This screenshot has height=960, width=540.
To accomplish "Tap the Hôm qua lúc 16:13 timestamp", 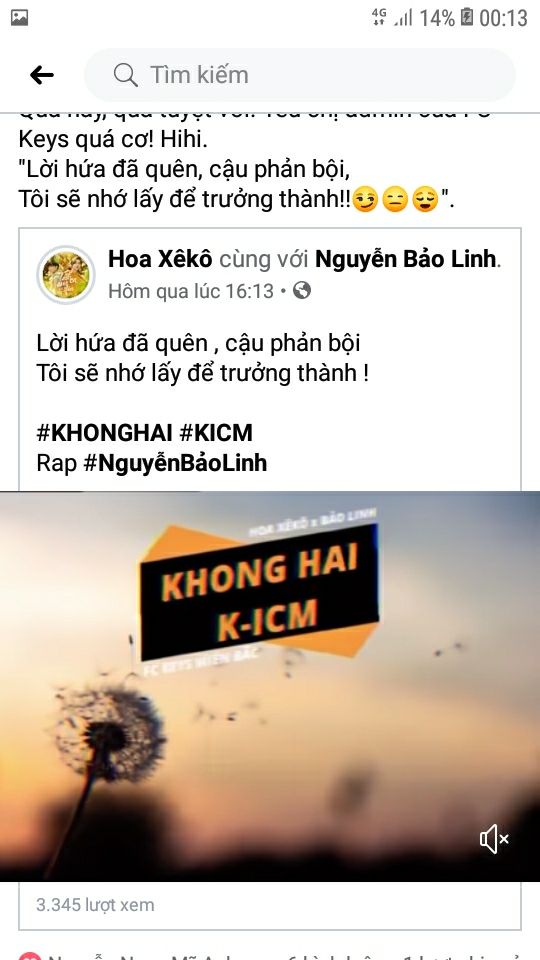I will click(x=191, y=291).
